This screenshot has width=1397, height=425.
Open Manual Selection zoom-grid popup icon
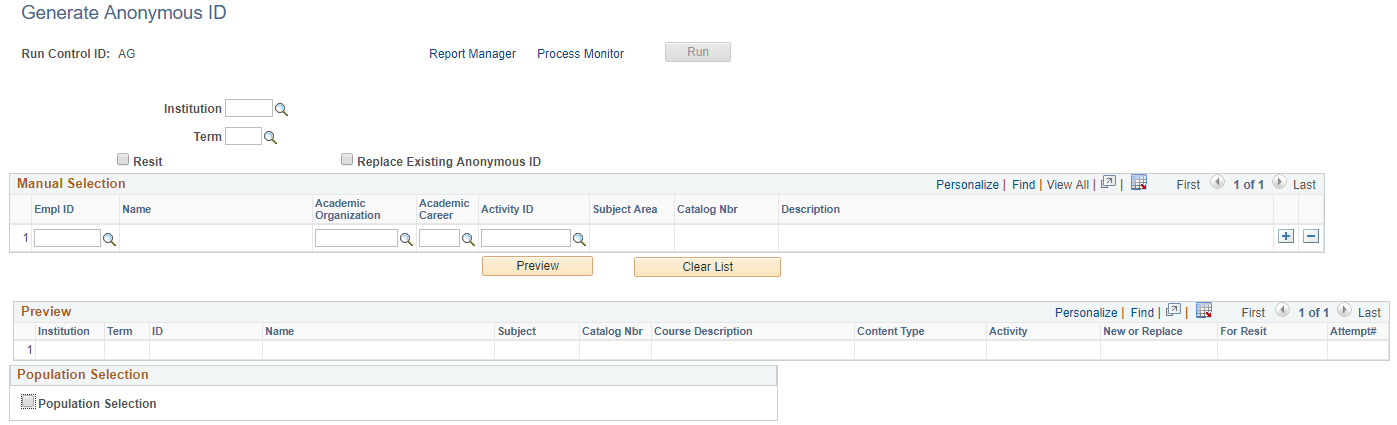pos(1108,183)
